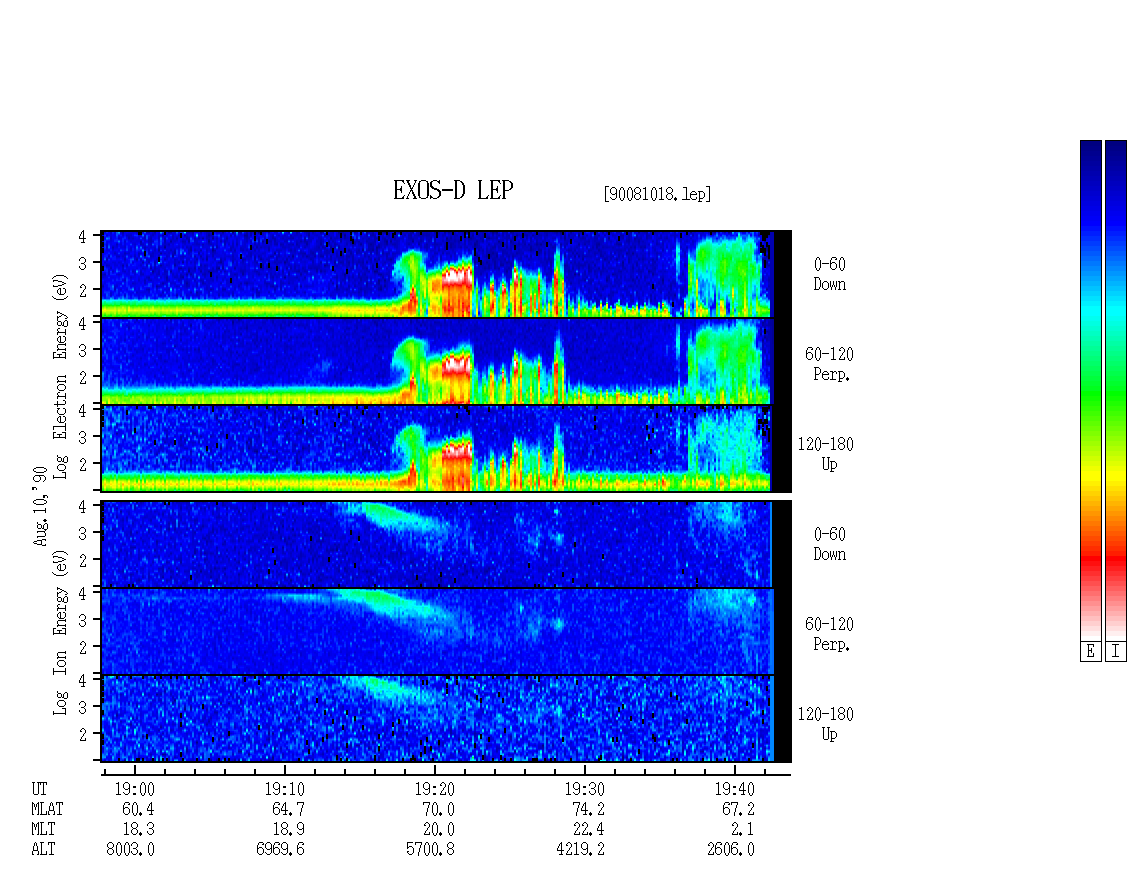Click the ion 120-180 Up pitch angle label
1130x875 pixels.
(826, 724)
